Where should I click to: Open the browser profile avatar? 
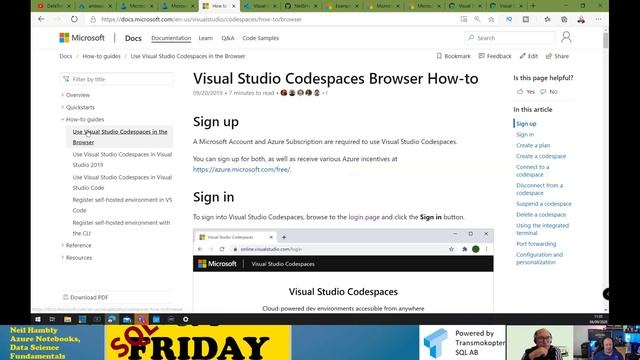click(581, 19)
